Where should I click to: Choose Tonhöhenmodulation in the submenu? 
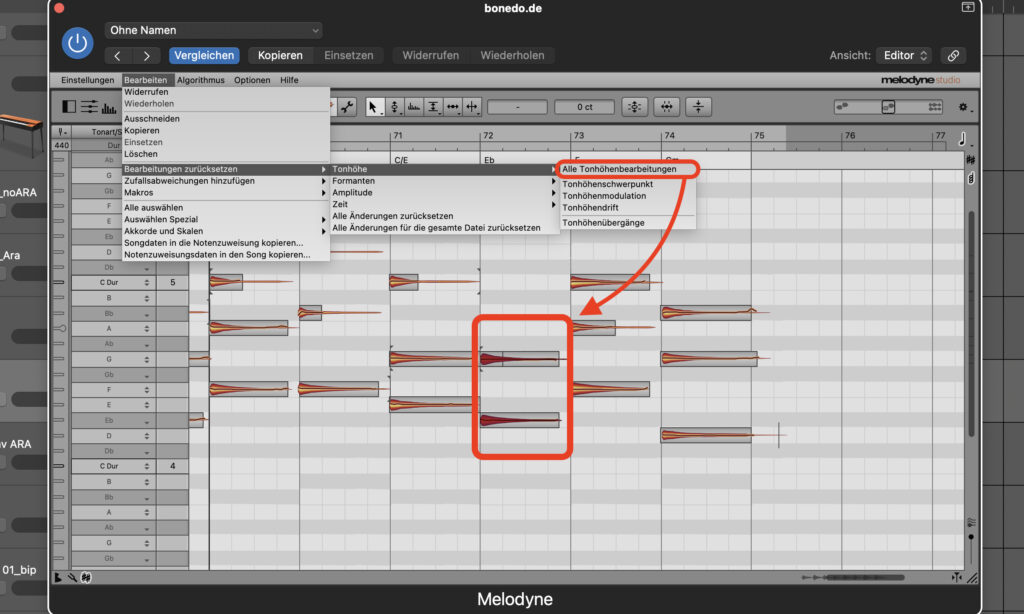[x=628, y=196]
